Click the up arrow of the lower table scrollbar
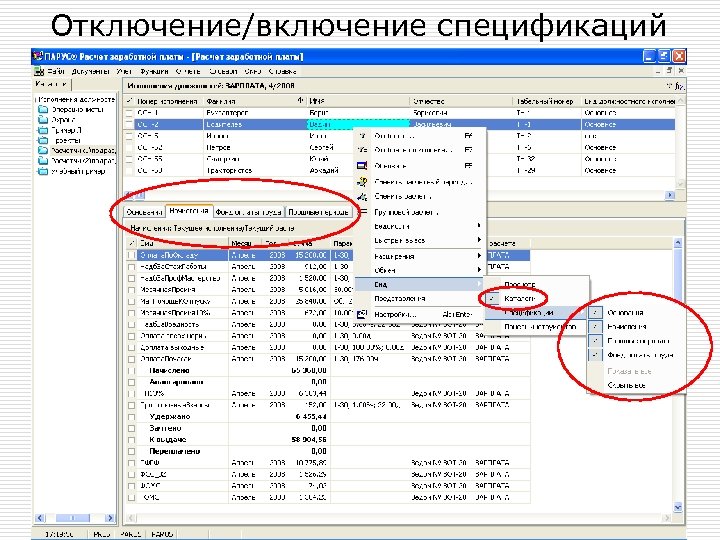The image size is (720, 540). tap(678, 242)
